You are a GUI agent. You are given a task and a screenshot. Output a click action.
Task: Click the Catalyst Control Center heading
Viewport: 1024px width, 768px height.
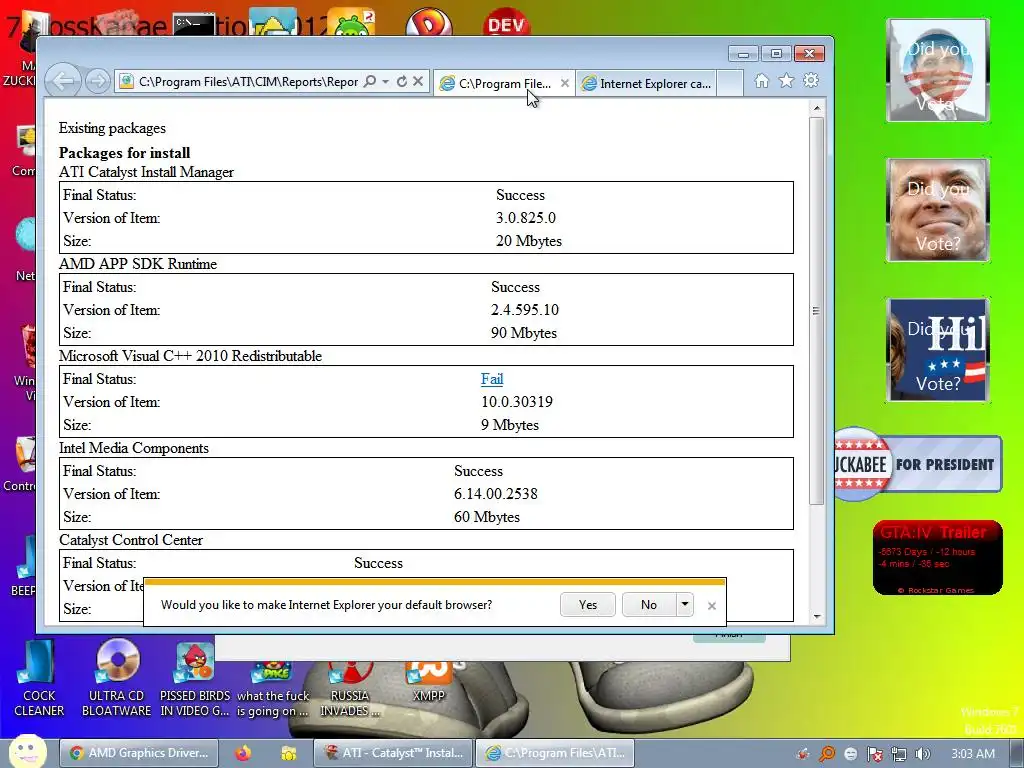coord(131,540)
